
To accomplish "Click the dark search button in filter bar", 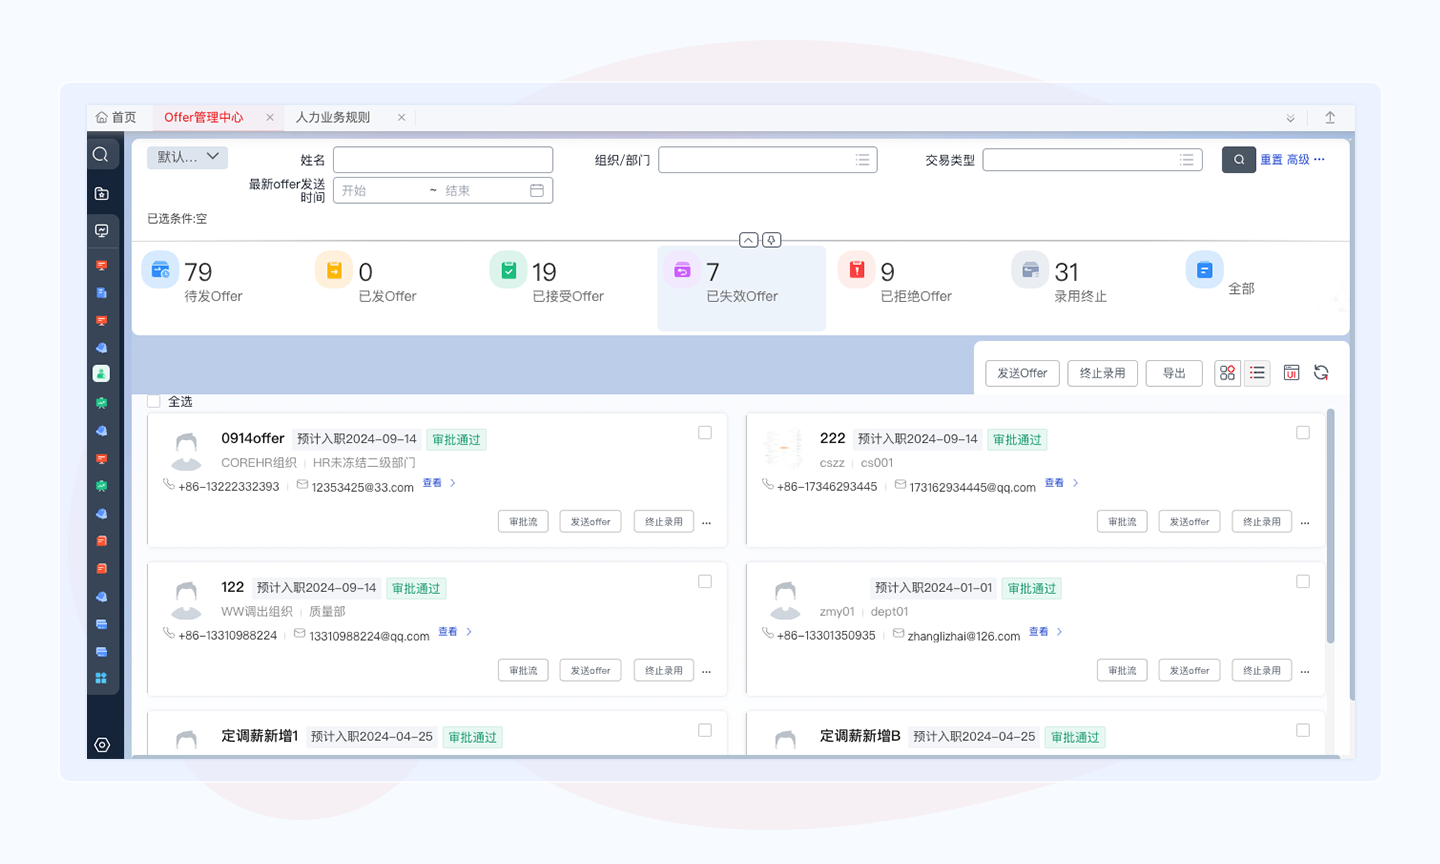I will coord(1238,160).
